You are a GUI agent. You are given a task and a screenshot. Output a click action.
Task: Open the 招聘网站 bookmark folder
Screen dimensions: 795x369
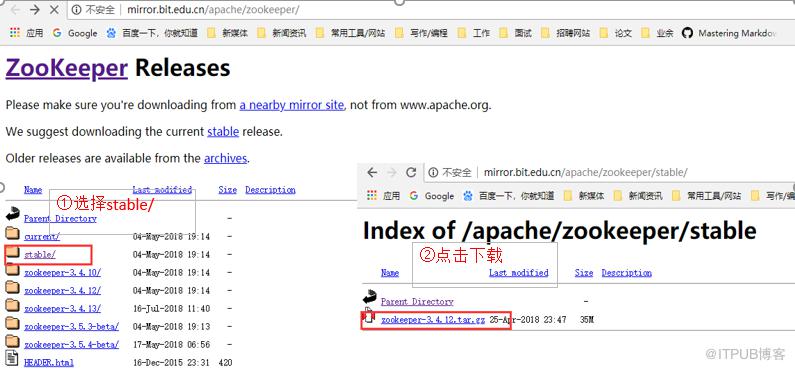click(x=565, y=33)
